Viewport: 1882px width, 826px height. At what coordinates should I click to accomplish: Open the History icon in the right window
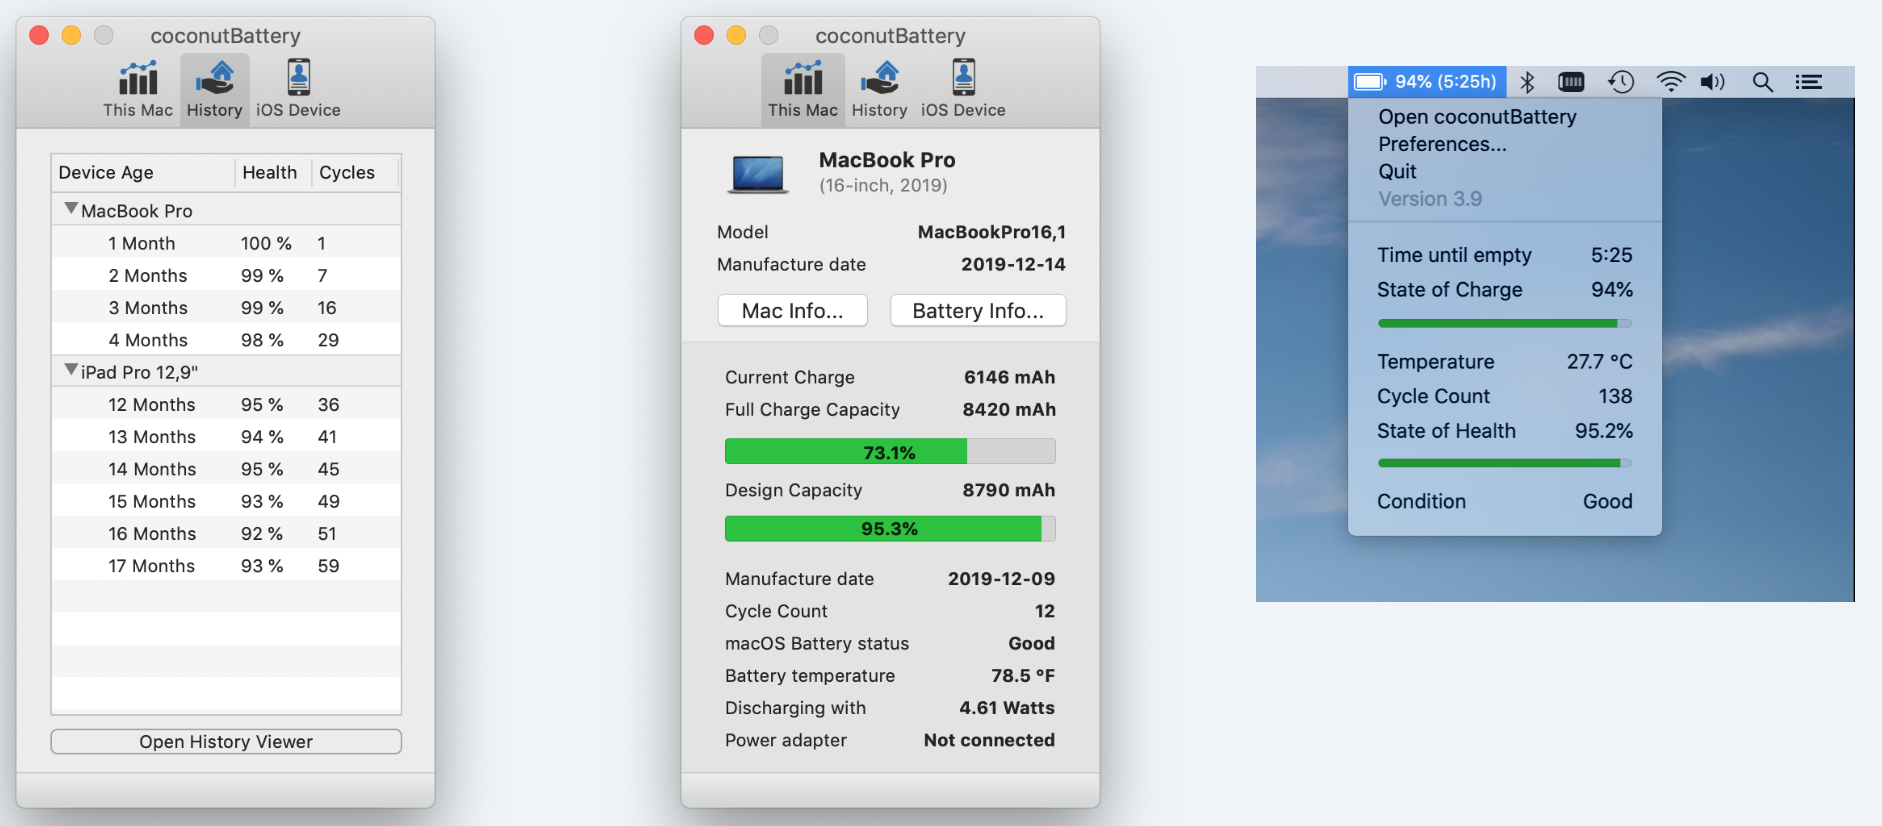click(879, 89)
